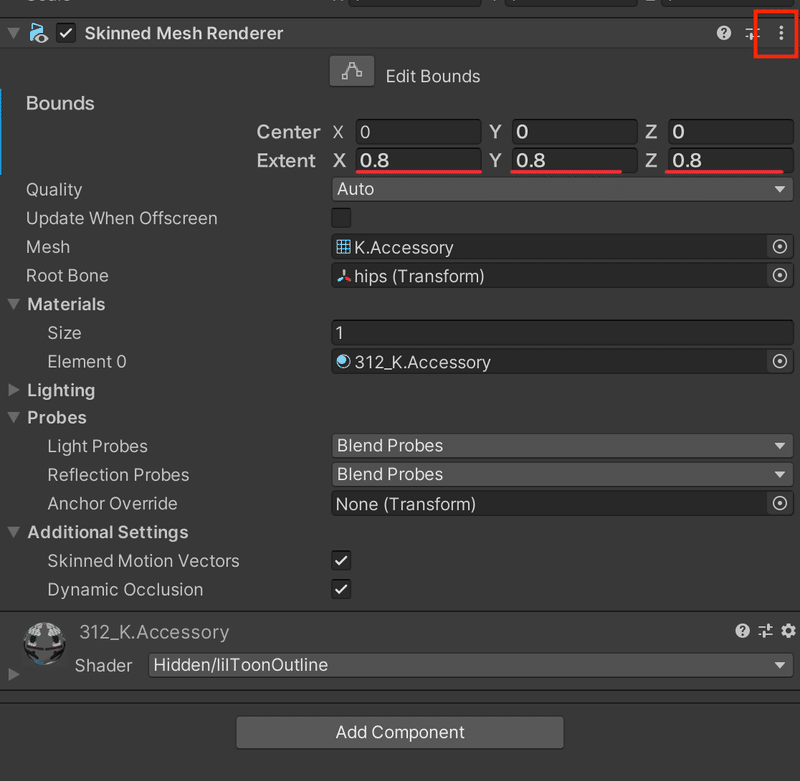Click the Edit Bounds button
This screenshot has width=800, height=781.
click(x=351, y=73)
